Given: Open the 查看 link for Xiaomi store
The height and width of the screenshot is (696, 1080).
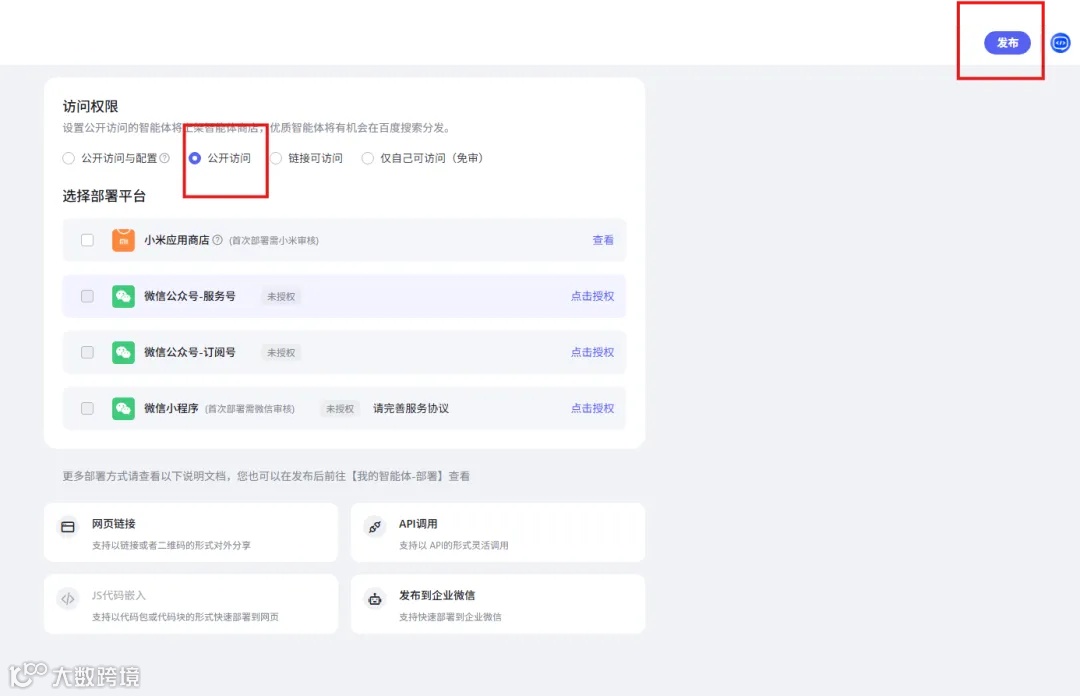Looking at the screenshot, I should pos(603,240).
